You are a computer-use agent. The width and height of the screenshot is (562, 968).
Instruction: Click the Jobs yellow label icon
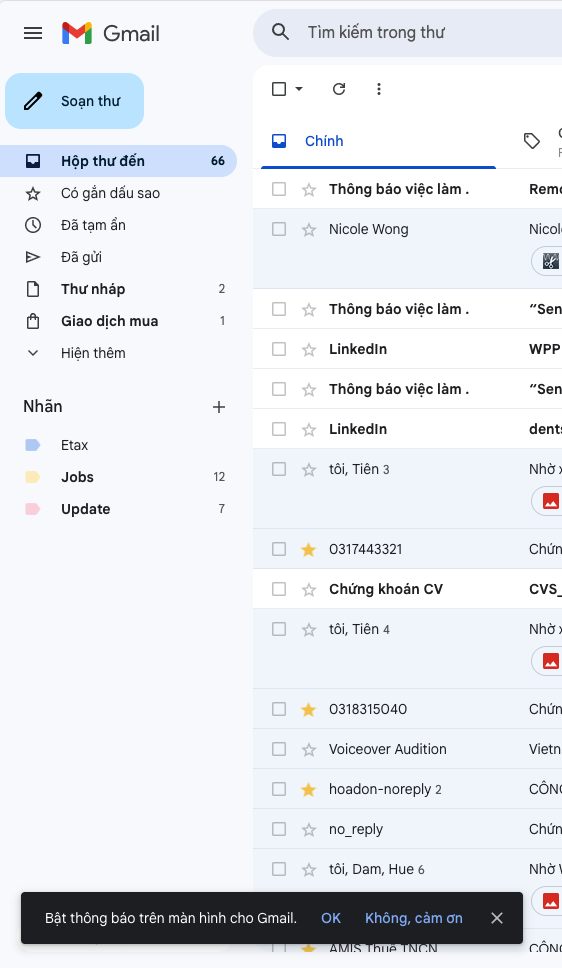click(x=33, y=477)
